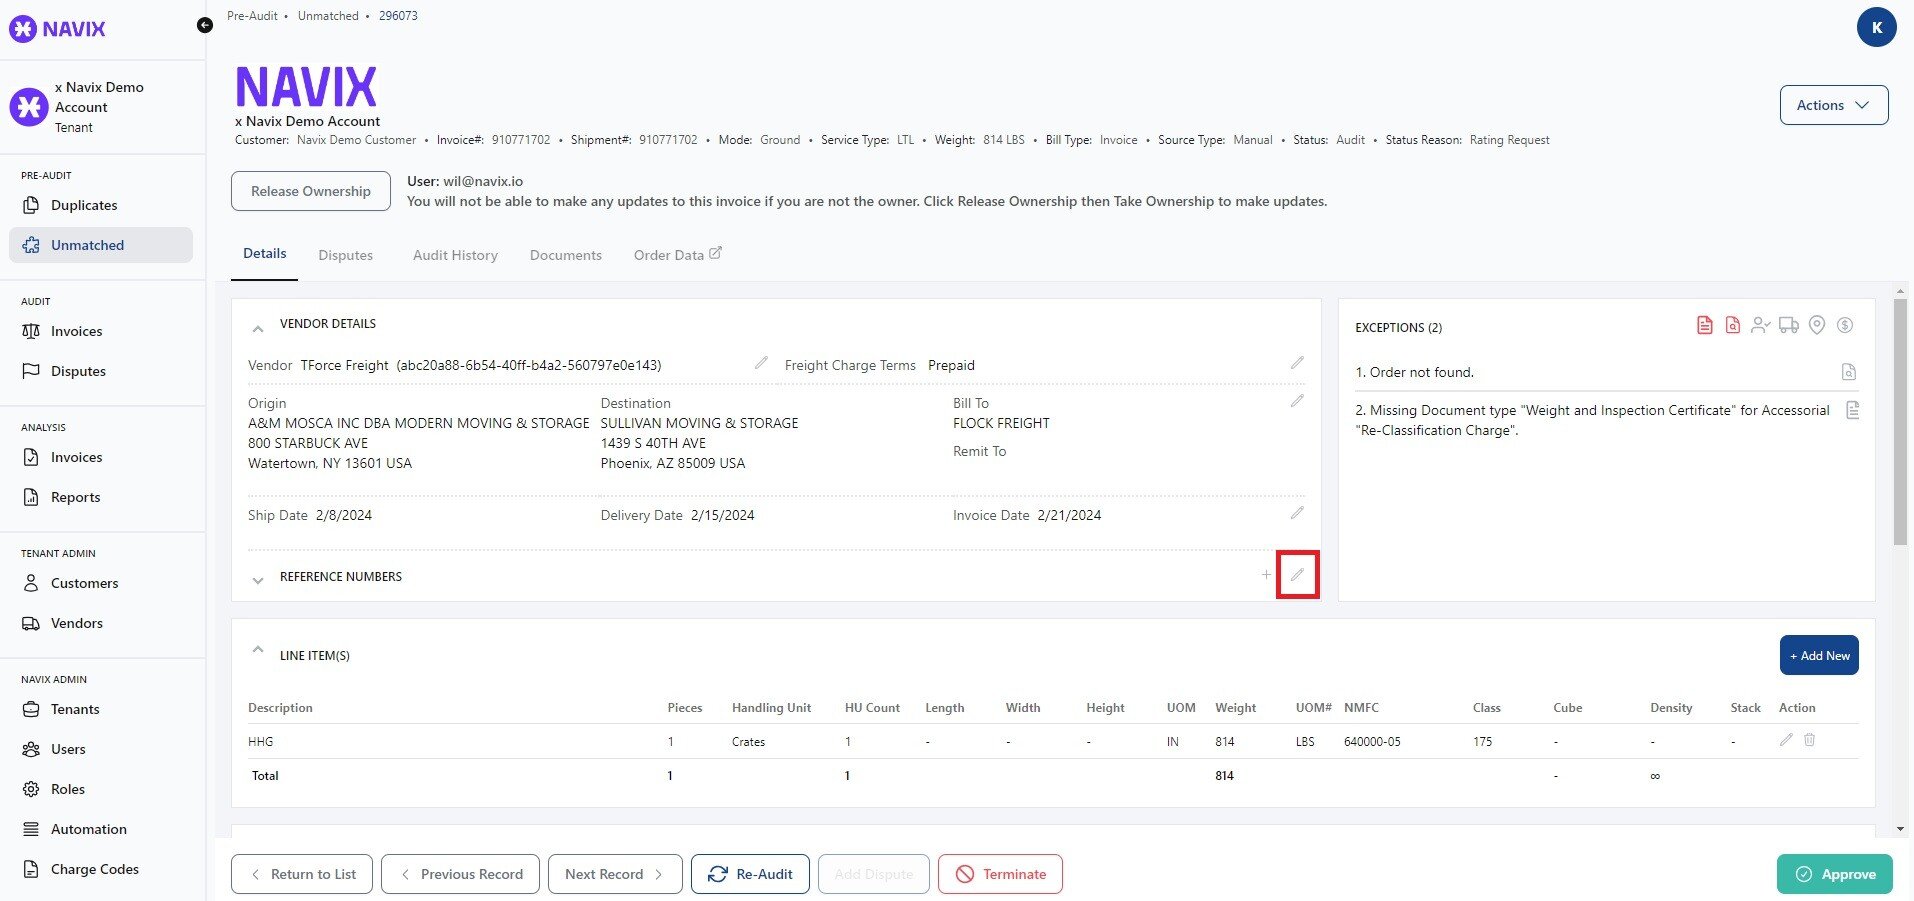Edit the HHG line item pencil icon

[1786, 740]
